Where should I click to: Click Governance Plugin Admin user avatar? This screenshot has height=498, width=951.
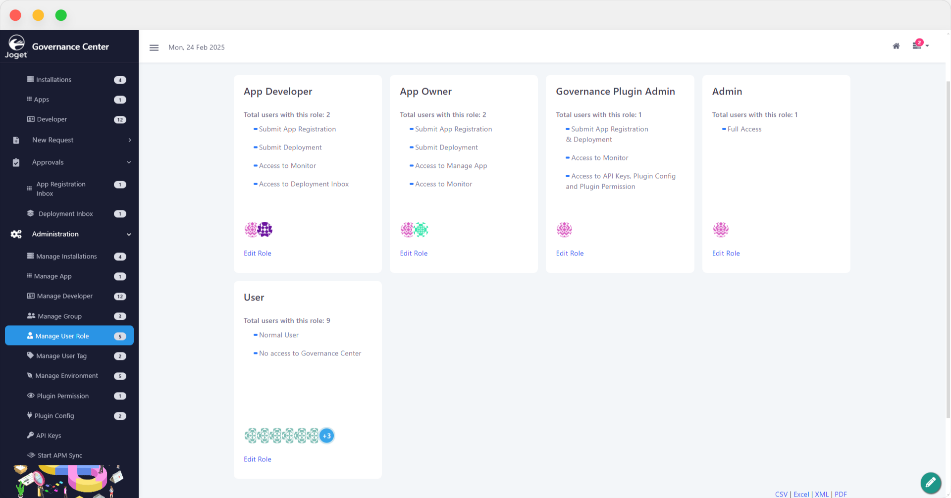[x=564, y=230]
